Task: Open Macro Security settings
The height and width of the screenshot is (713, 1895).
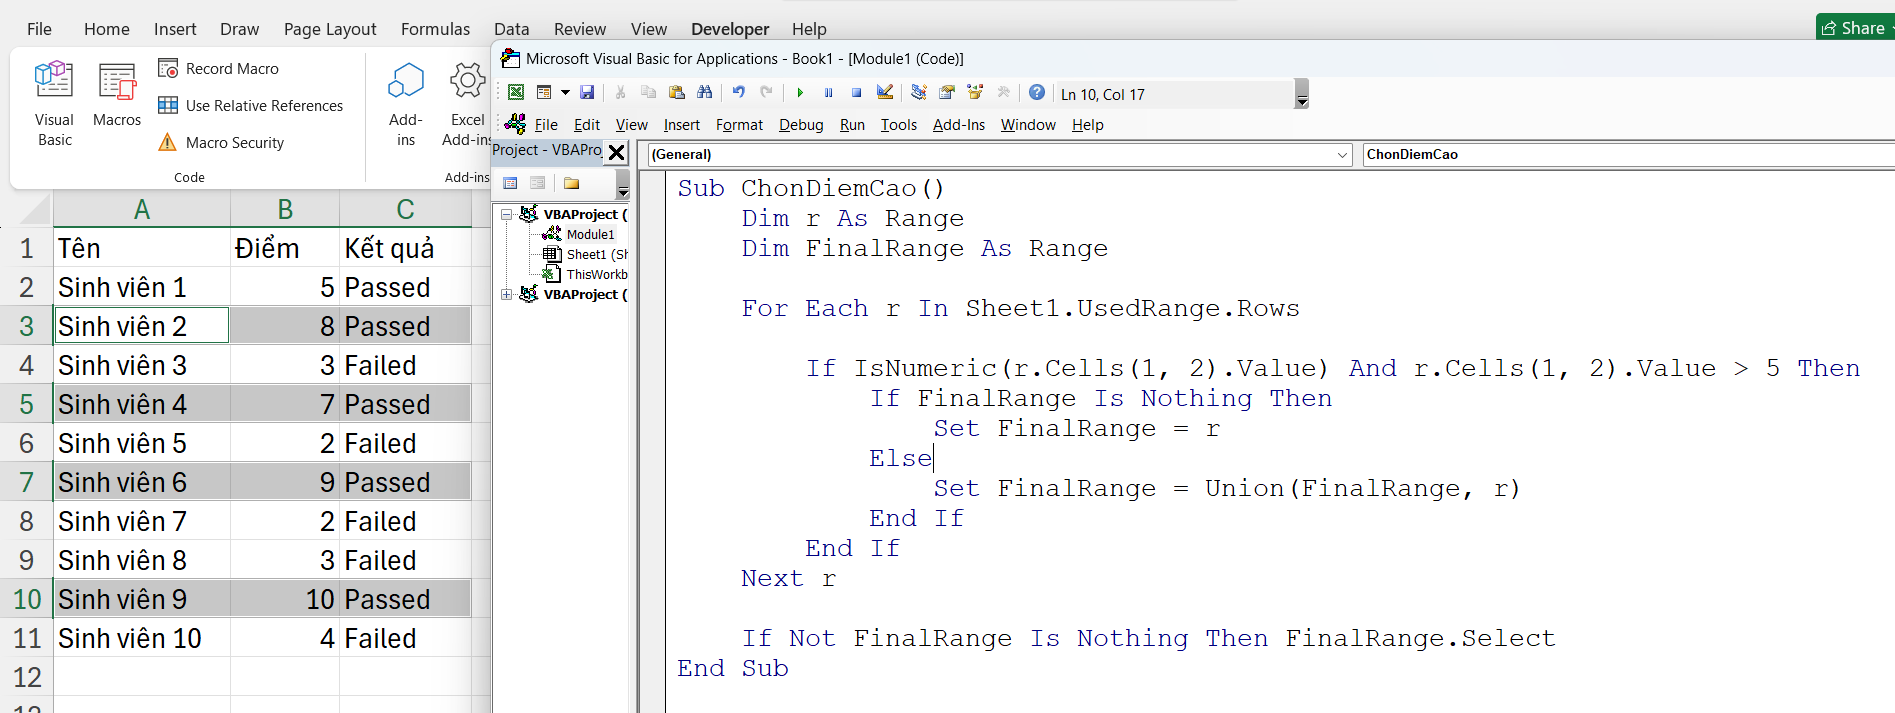Action: click(222, 143)
